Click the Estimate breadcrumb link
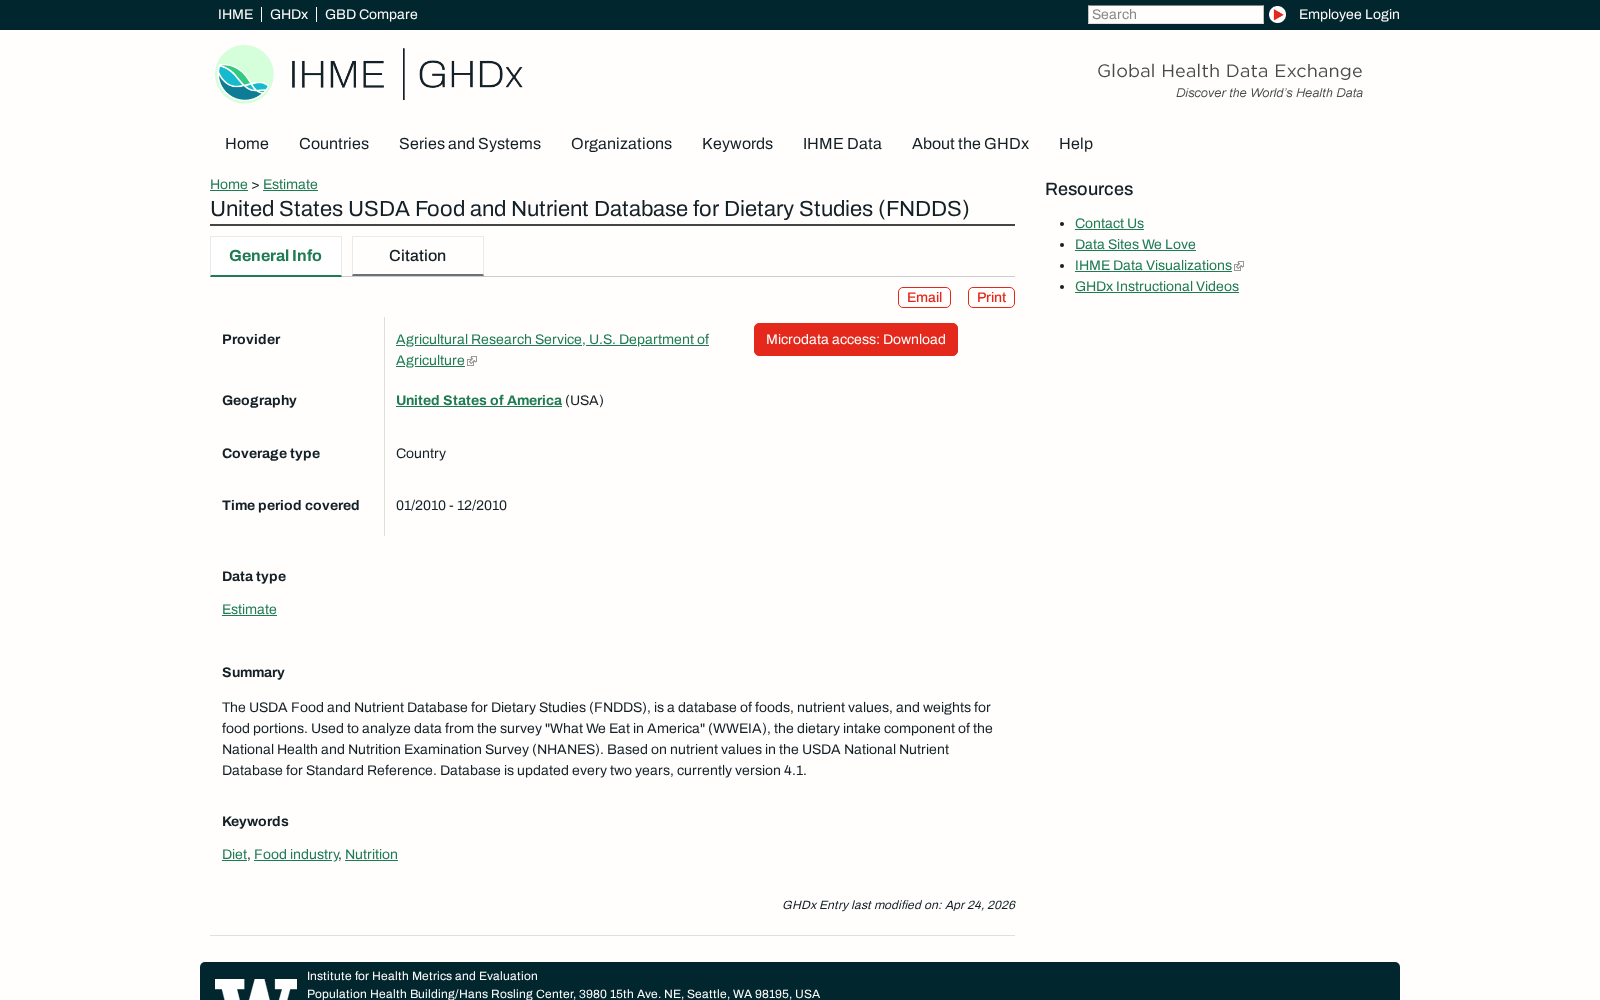Image resolution: width=1600 pixels, height=1000 pixels. point(290,184)
